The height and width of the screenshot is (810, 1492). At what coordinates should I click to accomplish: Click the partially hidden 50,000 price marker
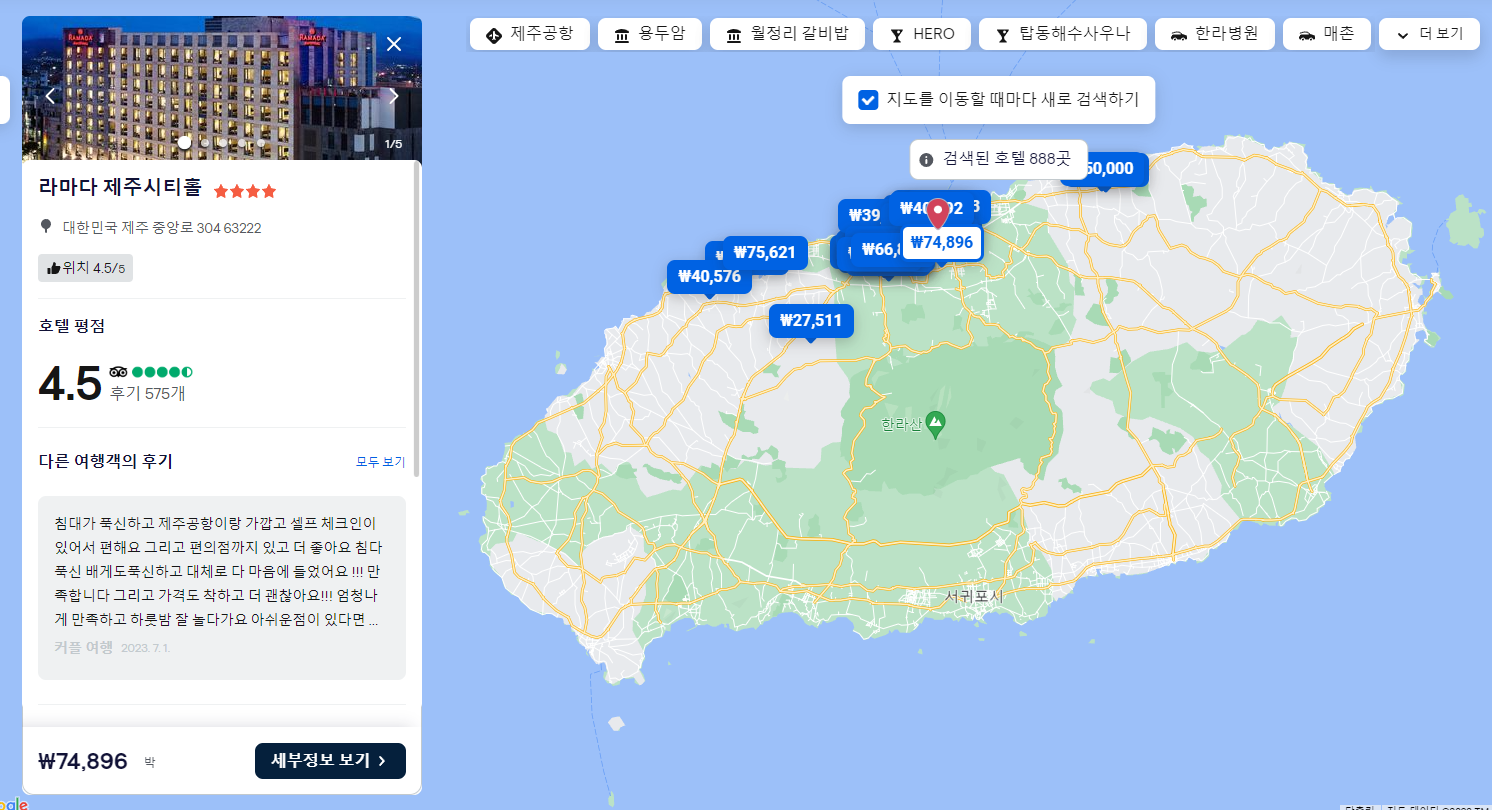click(x=1112, y=169)
